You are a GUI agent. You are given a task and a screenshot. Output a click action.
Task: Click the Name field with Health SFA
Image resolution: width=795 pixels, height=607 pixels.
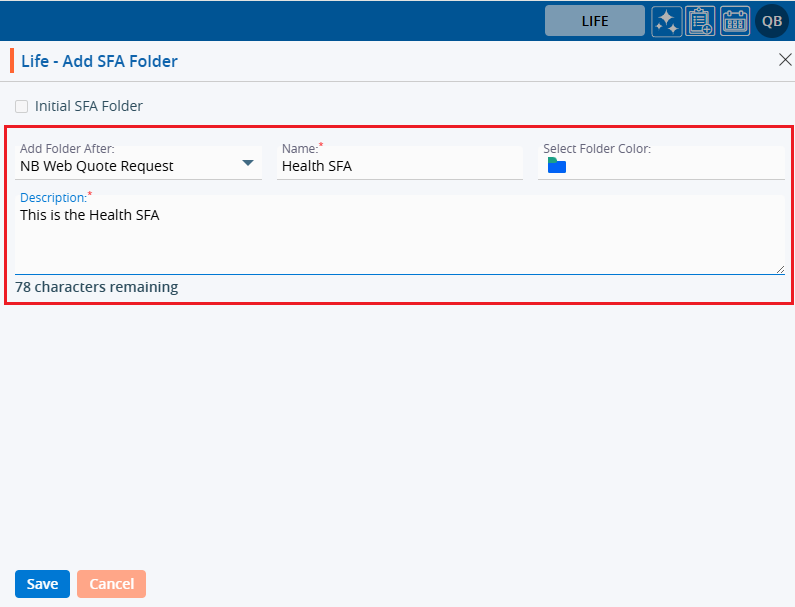[x=399, y=166]
